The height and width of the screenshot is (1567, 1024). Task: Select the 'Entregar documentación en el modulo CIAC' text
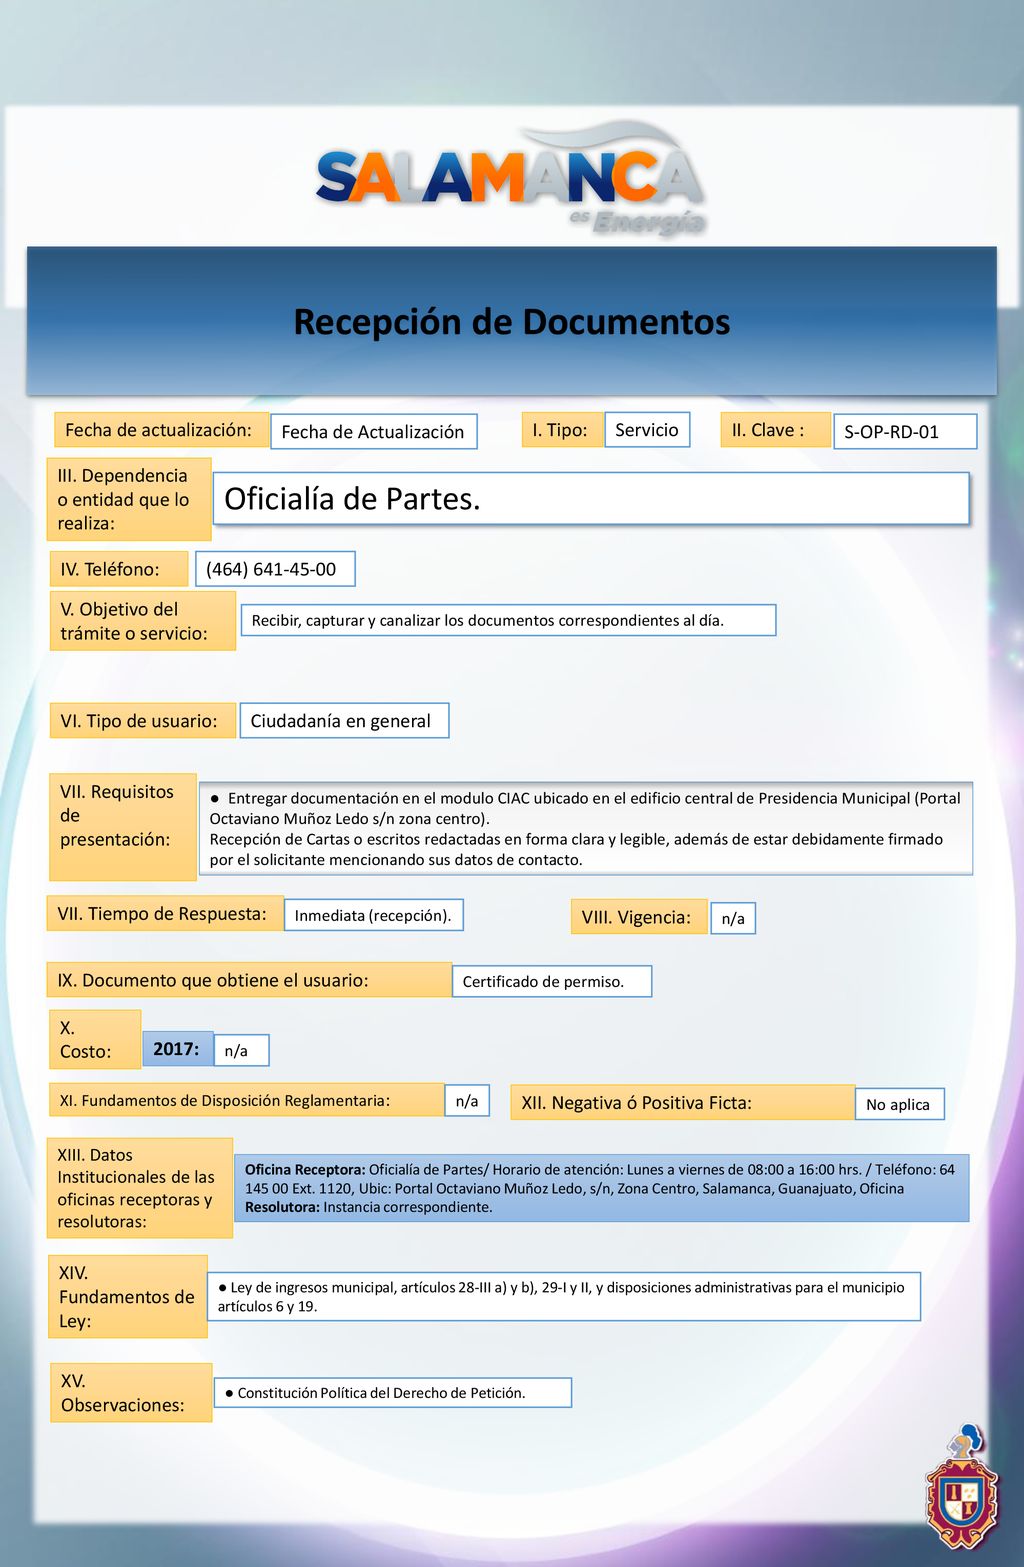pyautogui.click(x=586, y=829)
